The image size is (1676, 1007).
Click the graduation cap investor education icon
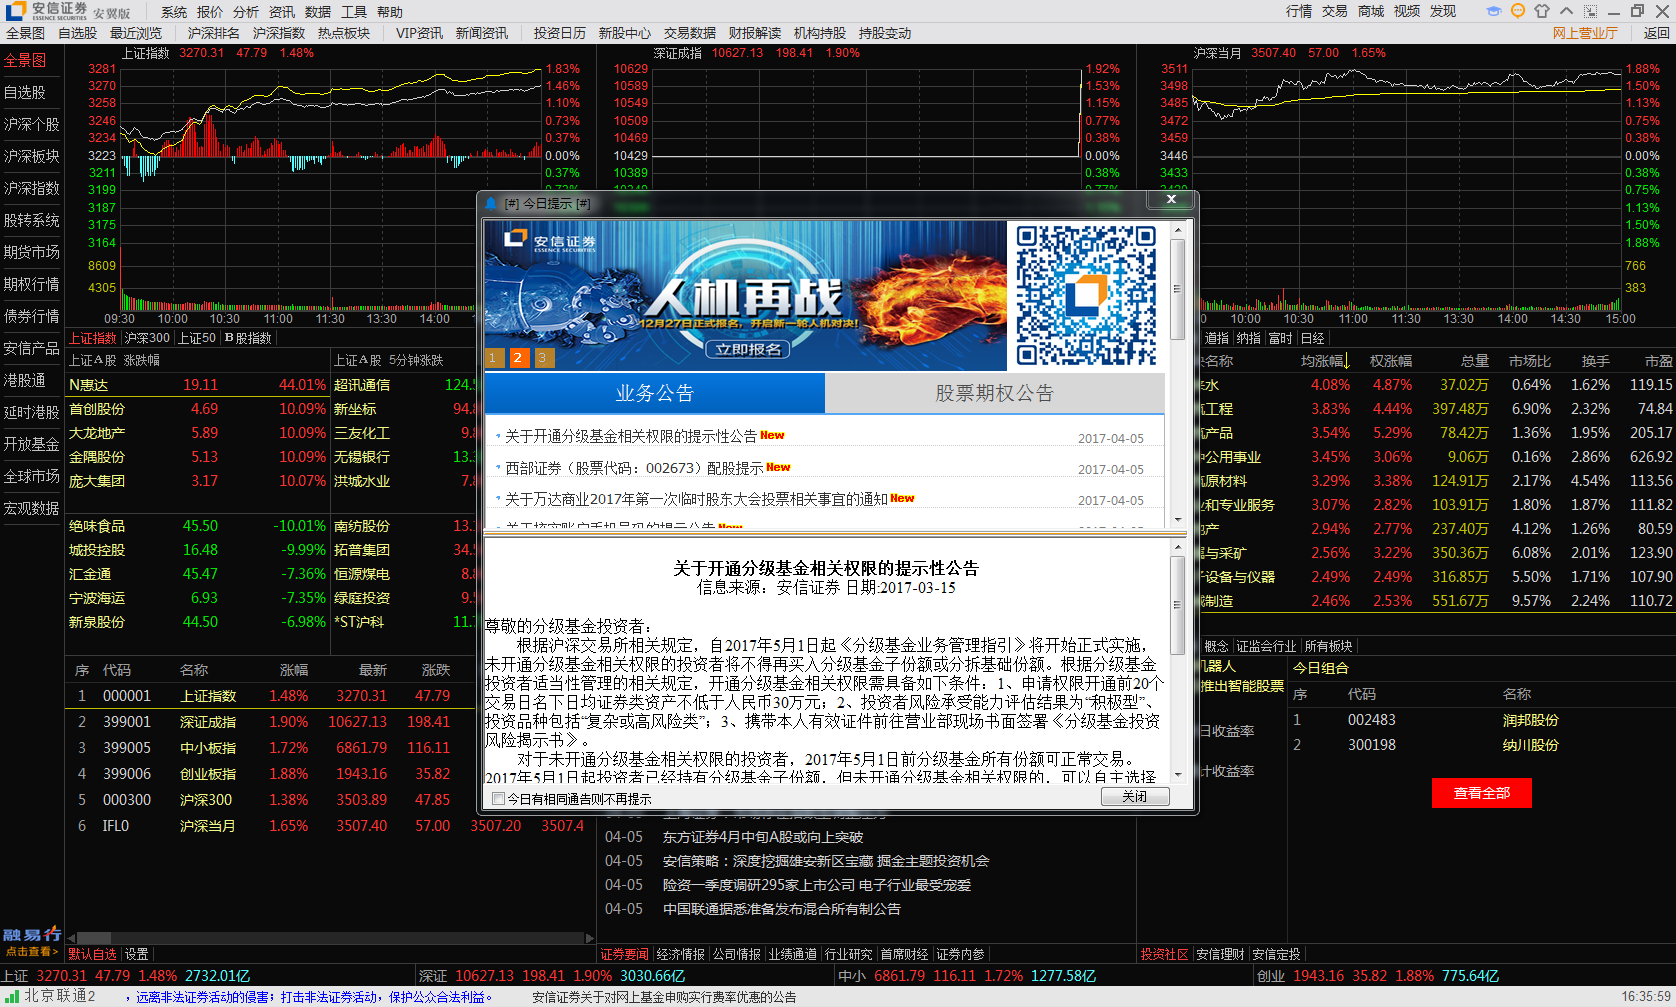(1493, 11)
